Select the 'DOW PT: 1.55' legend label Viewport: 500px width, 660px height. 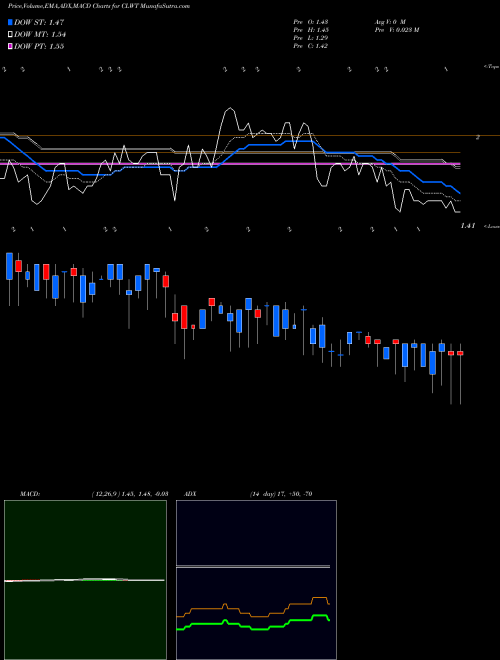click(39, 46)
